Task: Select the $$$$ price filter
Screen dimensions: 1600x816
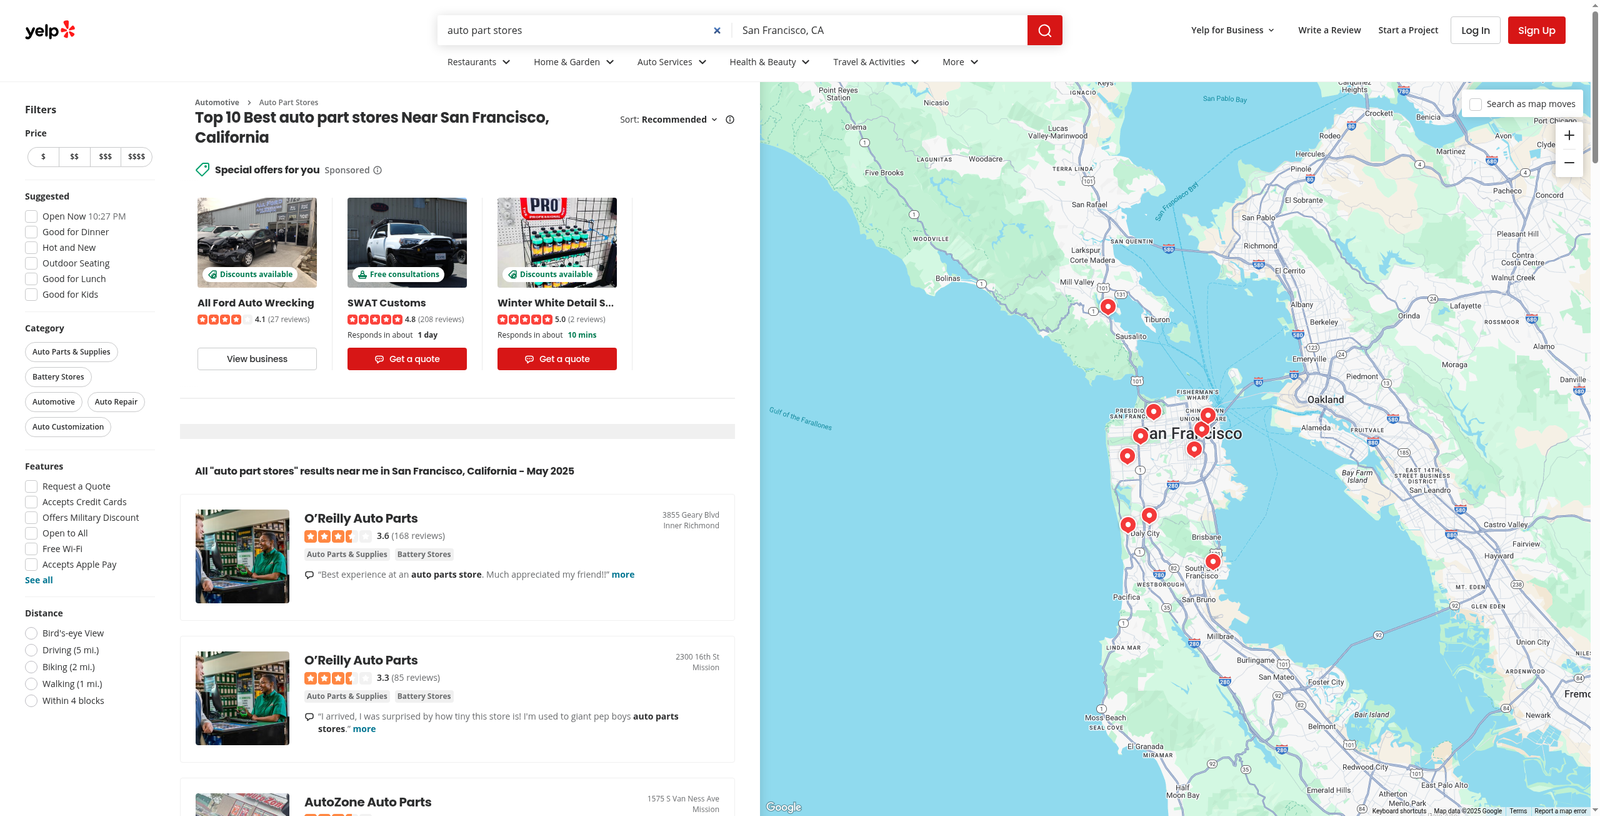Action: click(137, 157)
